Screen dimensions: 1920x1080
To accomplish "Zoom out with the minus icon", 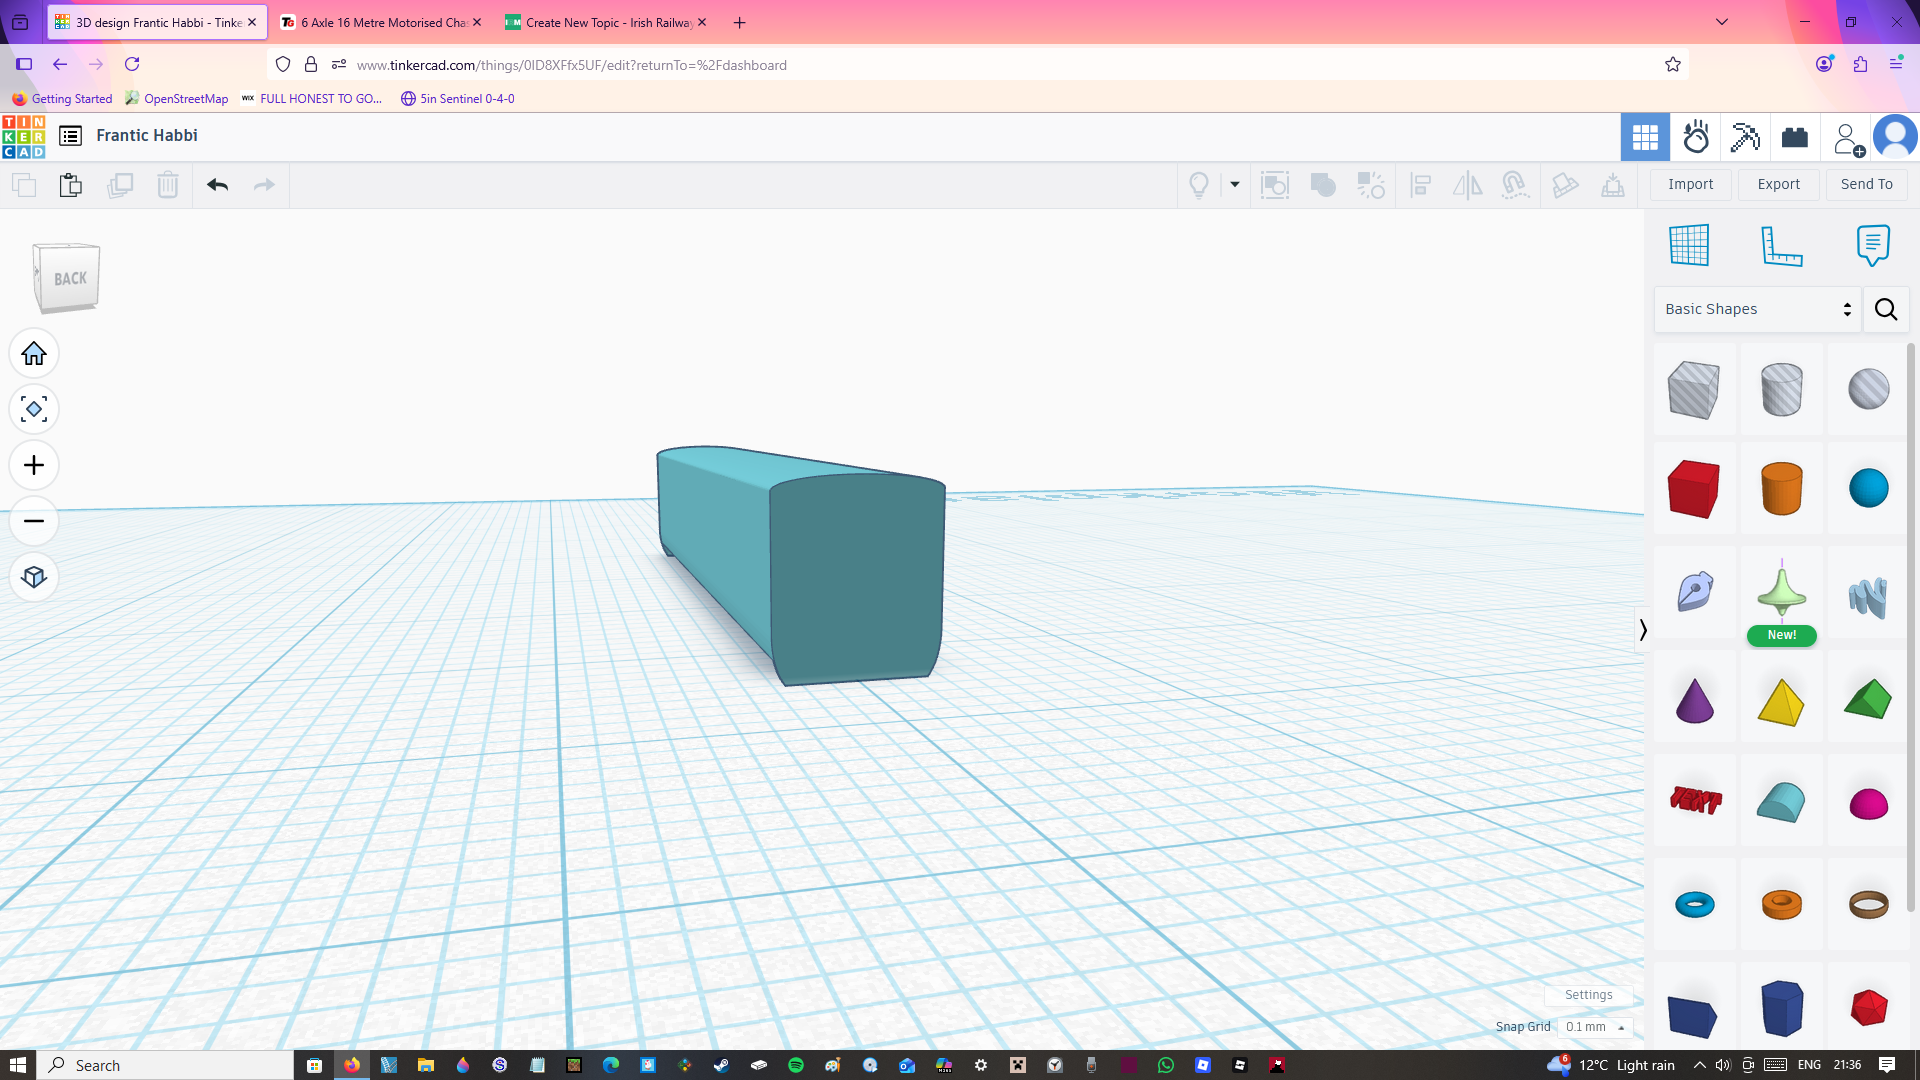I will point(34,522).
